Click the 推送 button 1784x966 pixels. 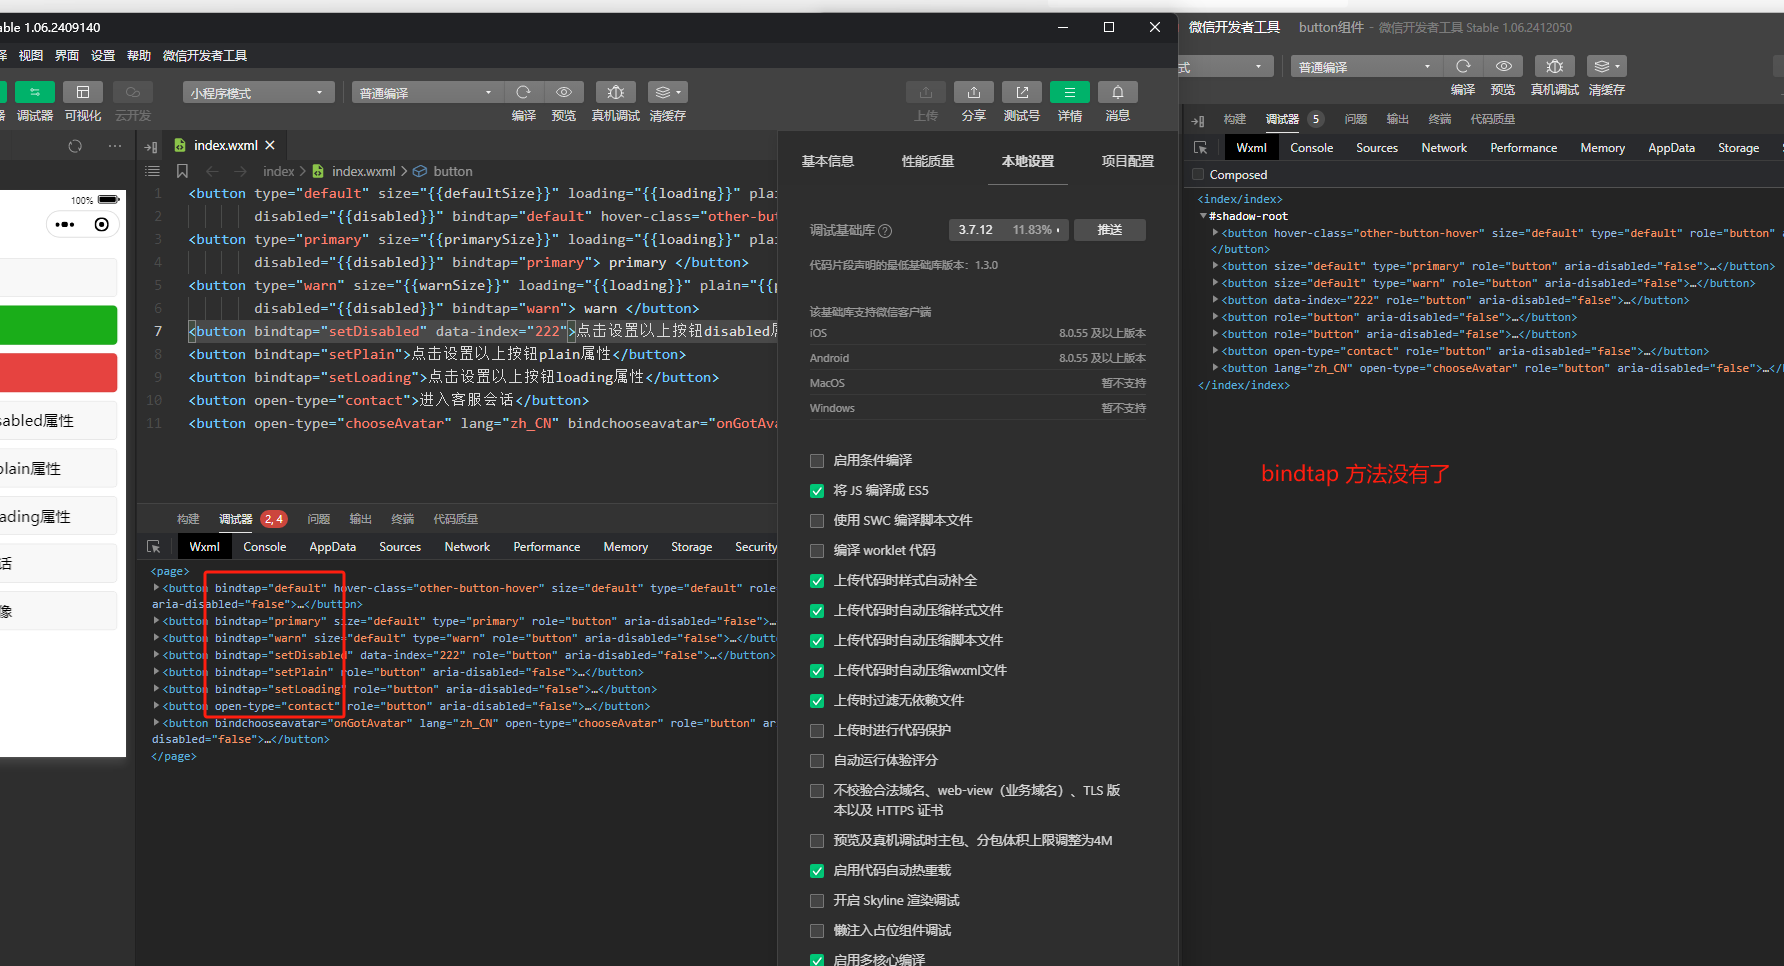[1110, 230]
